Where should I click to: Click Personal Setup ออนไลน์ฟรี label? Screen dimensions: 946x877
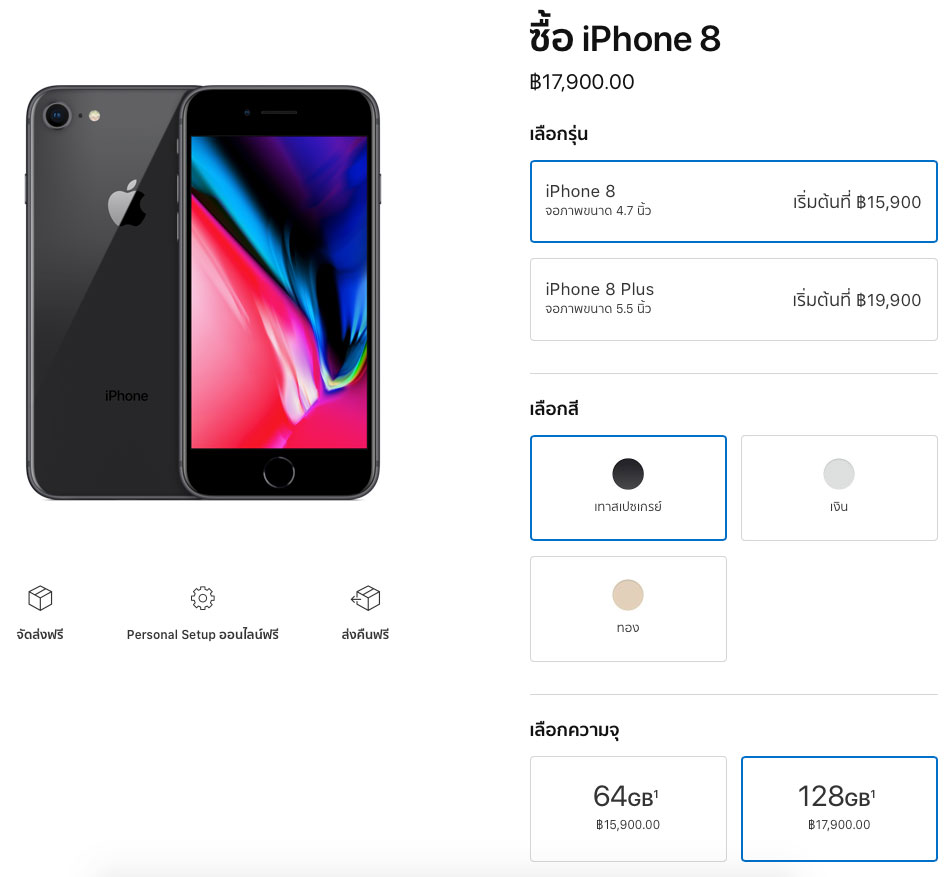click(x=203, y=635)
